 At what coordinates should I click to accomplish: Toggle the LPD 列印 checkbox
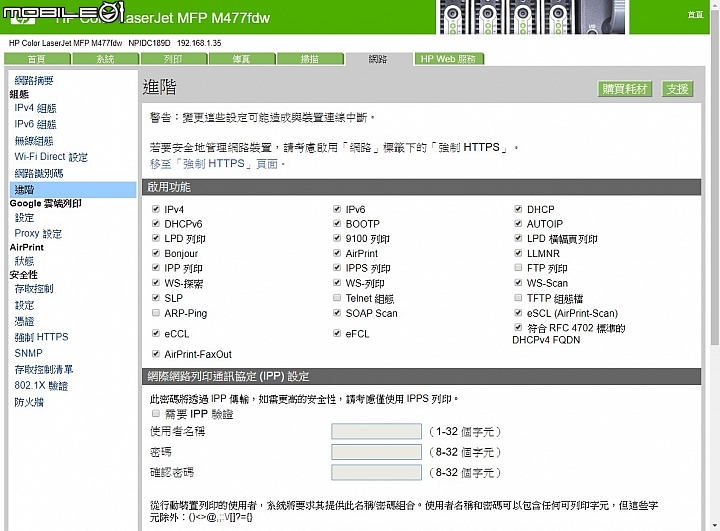click(x=156, y=238)
